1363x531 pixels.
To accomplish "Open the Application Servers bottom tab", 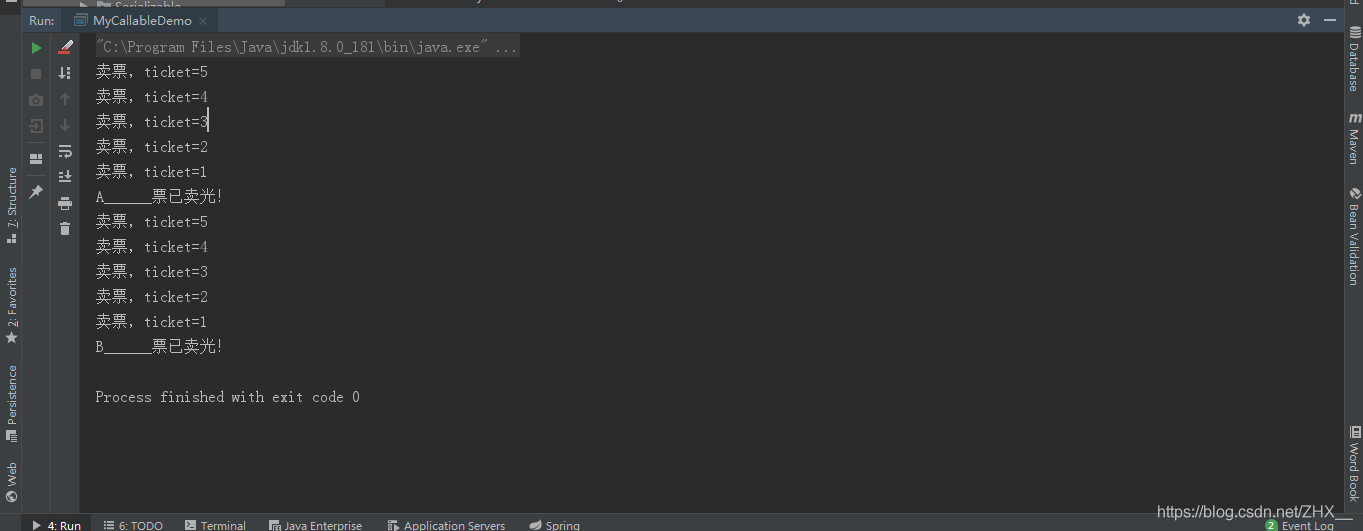I will [446, 525].
